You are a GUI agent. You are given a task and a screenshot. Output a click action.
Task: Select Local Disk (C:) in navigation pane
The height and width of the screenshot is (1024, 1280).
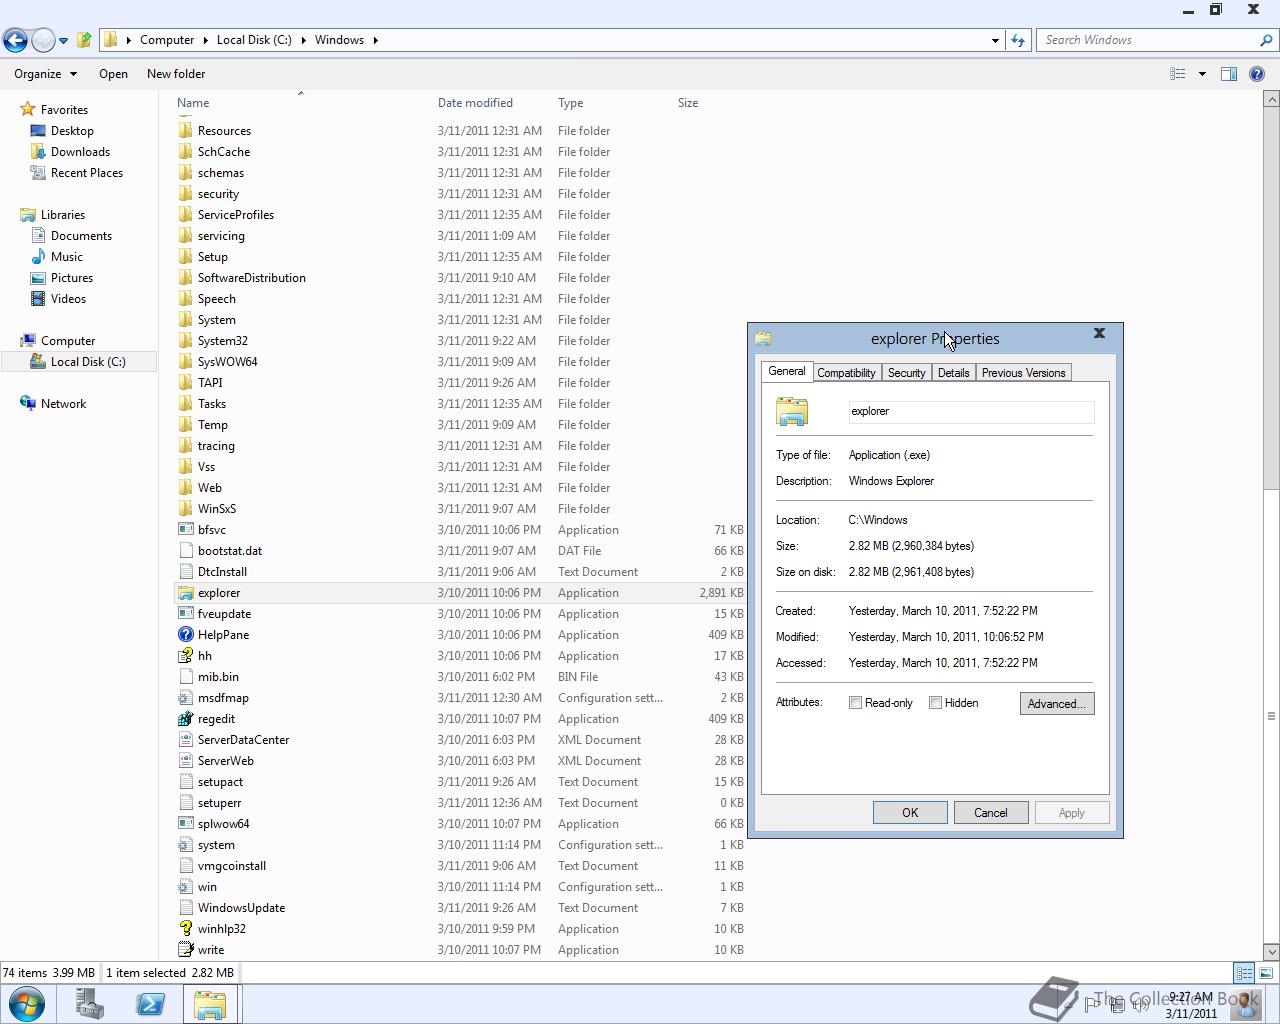78,362
